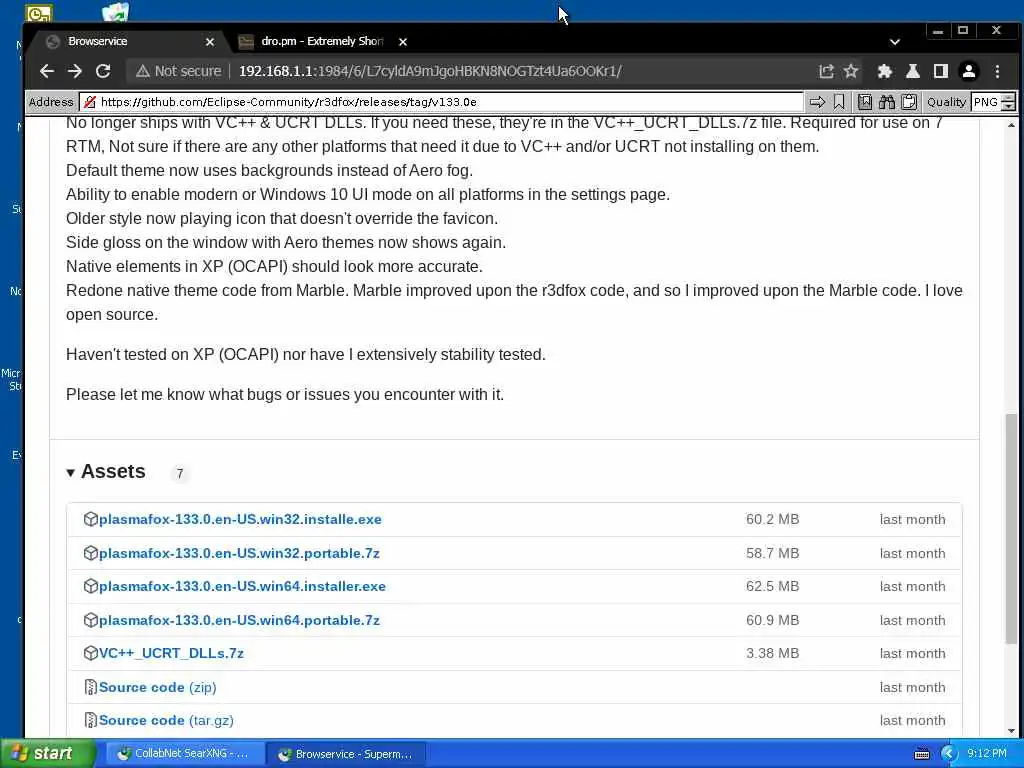Click the 3.38 MB file size

click(773, 653)
